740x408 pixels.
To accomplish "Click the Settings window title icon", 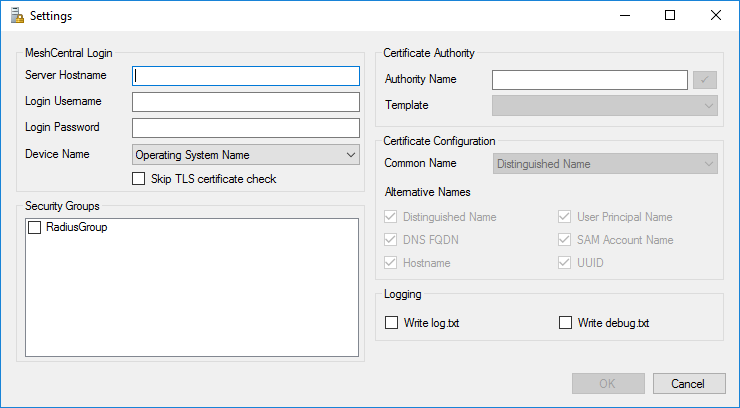I will coord(16,16).
